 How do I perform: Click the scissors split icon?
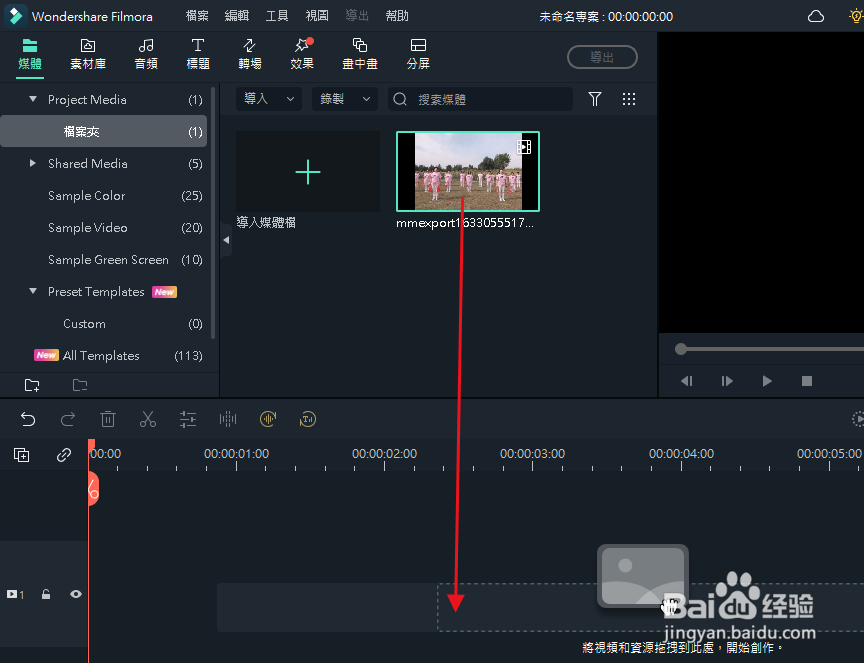point(148,419)
